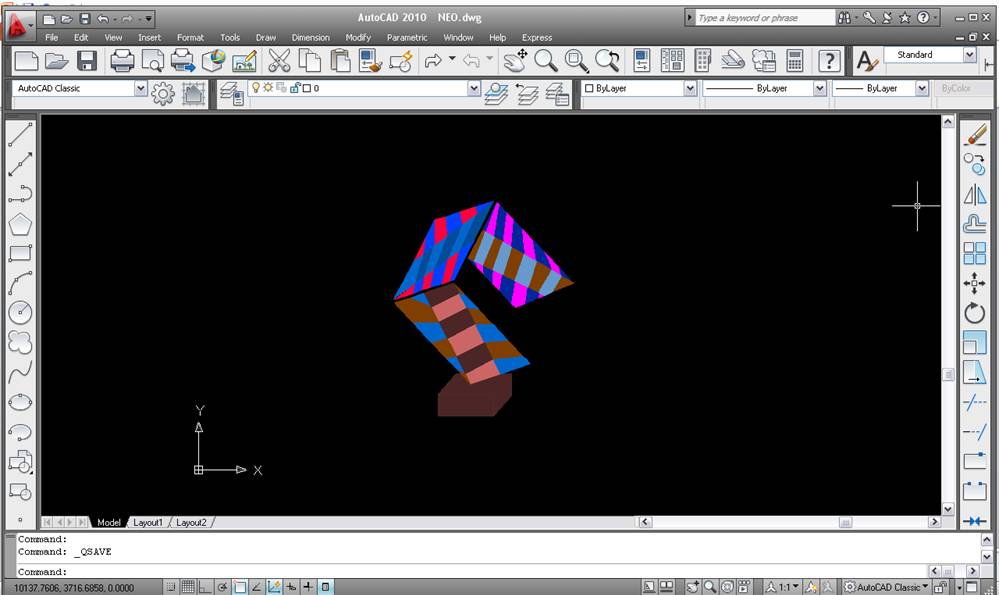
Task: Expand the layer list dropdown showing 0
Action: [474, 89]
